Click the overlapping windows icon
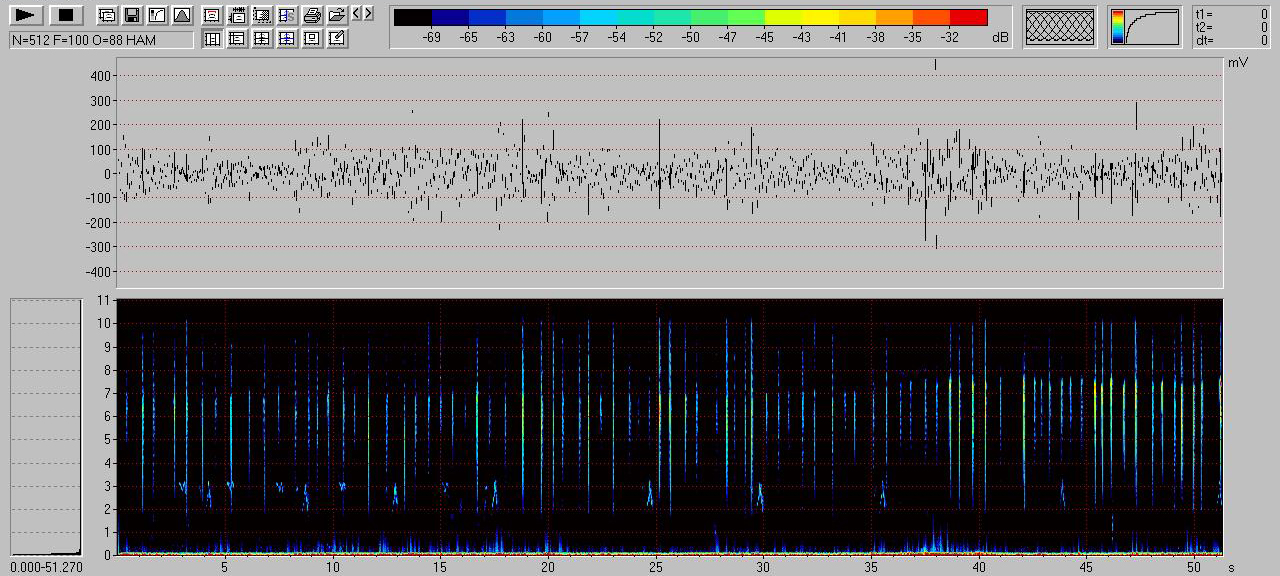Viewport: 1280px width, 576px height. point(106,15)
